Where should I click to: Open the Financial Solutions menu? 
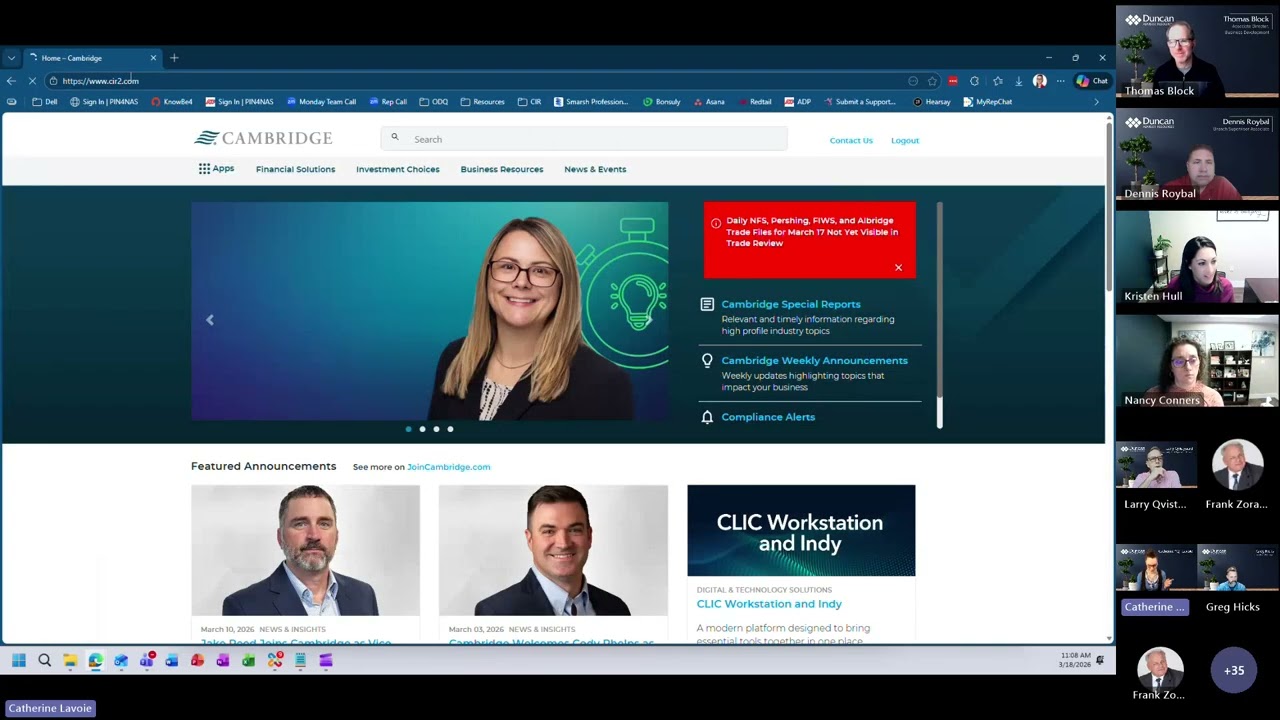(x=295, y=169)
